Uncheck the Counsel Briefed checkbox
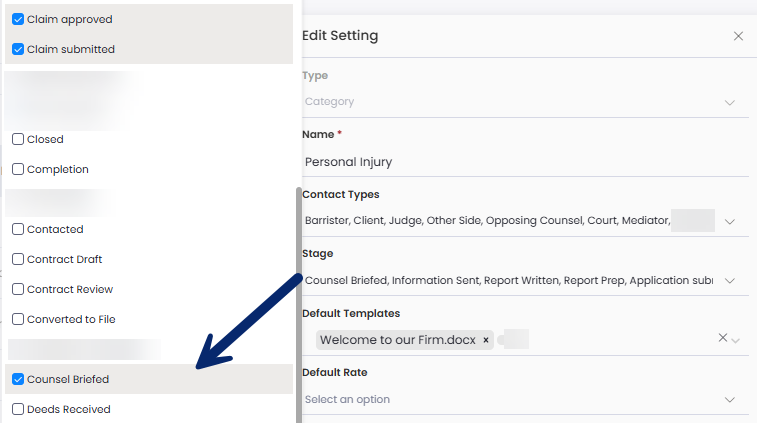Image resolution: width=757 pixels, height=423 pixels. 18,379
